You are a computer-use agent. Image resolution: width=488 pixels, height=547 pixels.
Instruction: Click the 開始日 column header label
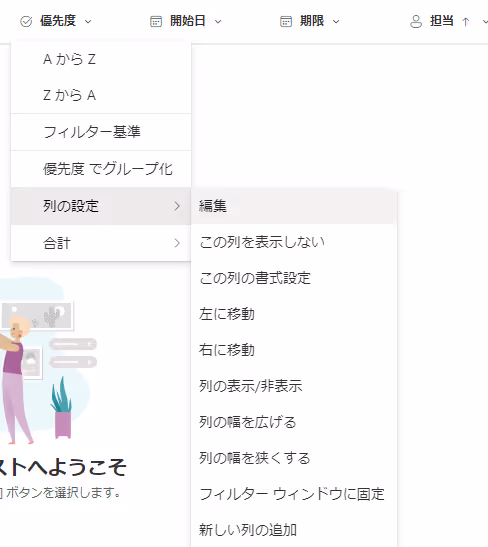[x=188, y=21]
